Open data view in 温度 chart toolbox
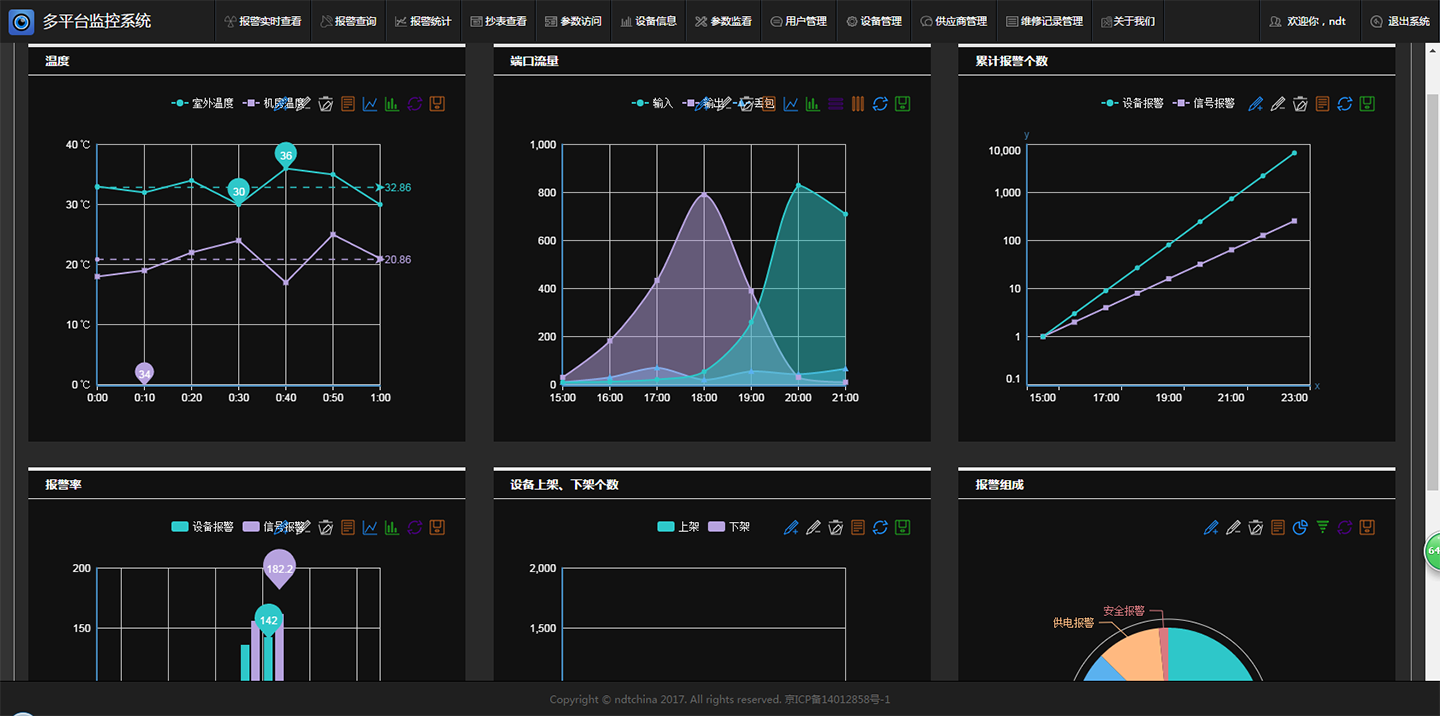The height and width of the screenshot is (716, 1440). pyautogui.click(x=348, y=103)
